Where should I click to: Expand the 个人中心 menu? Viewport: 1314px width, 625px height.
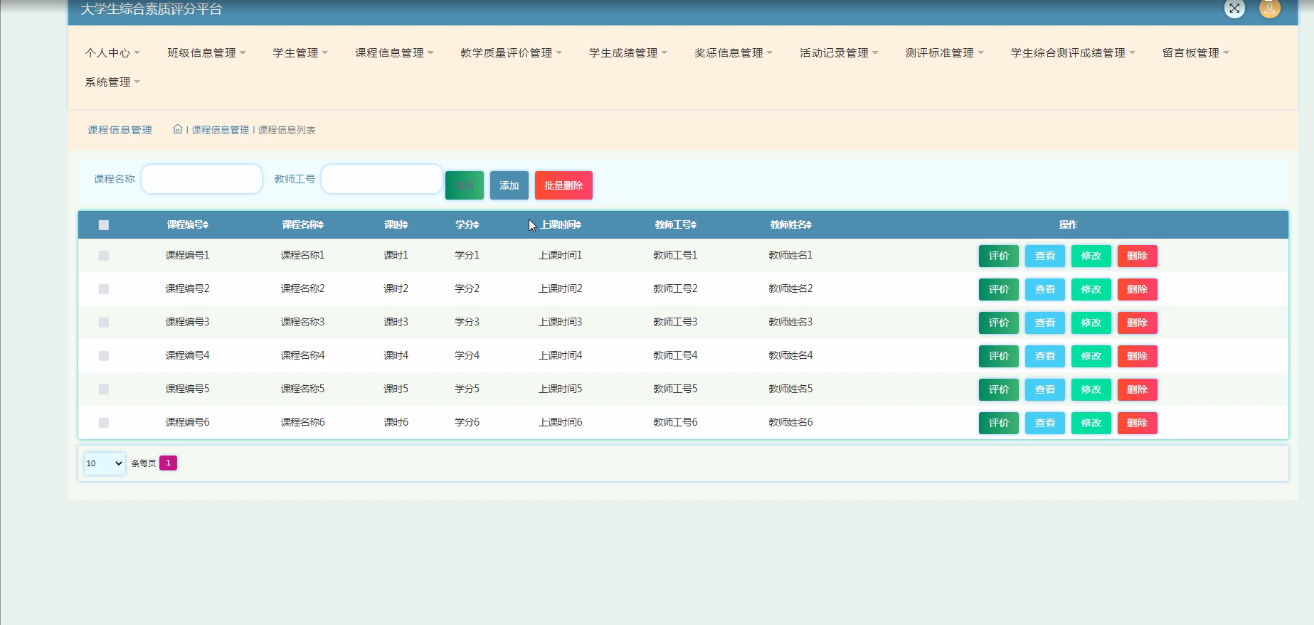[112, 53]
